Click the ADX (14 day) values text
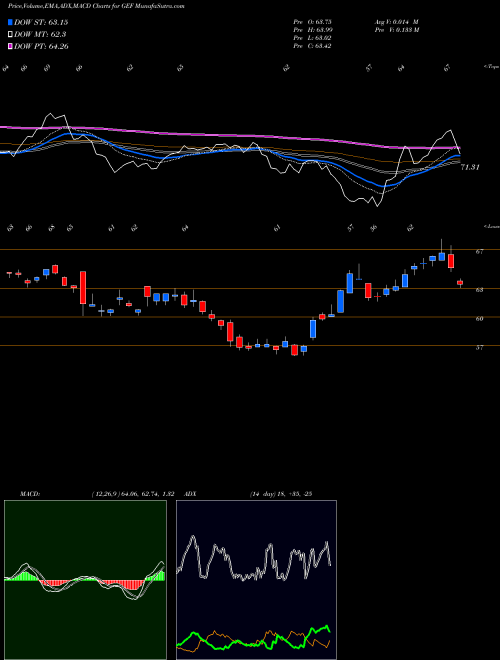 click(x=281, y=494)
